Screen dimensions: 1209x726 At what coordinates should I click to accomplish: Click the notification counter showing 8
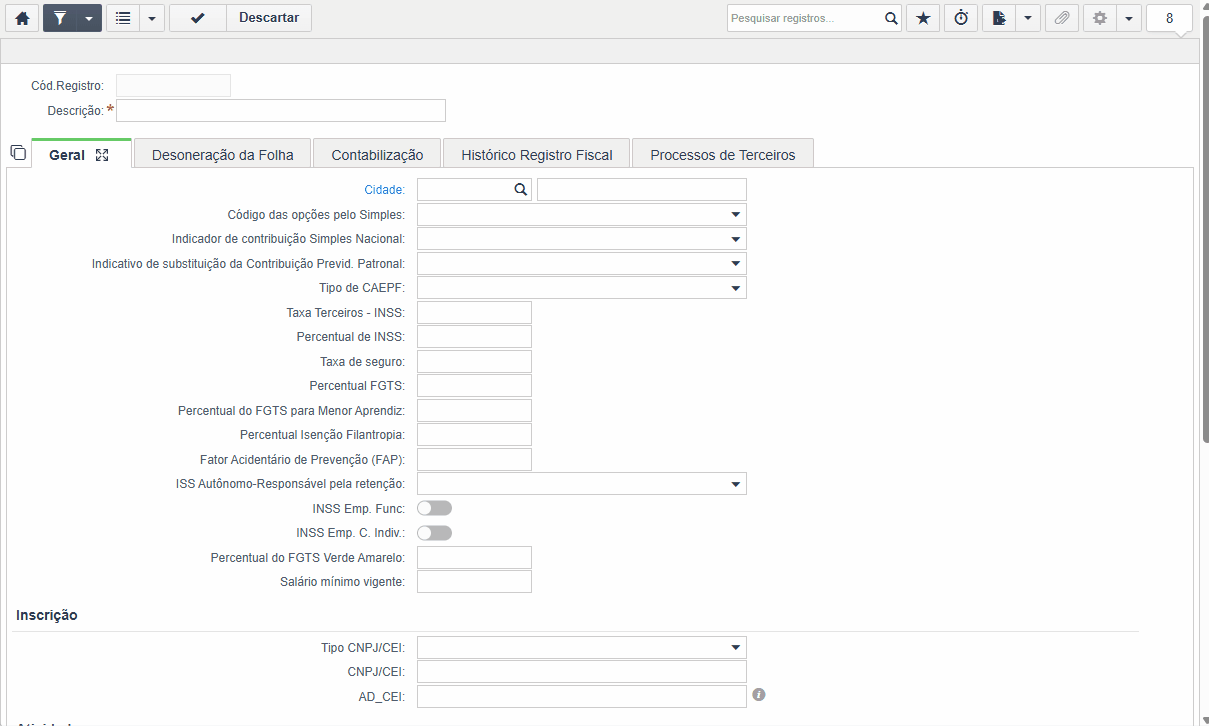(1169, 18)
